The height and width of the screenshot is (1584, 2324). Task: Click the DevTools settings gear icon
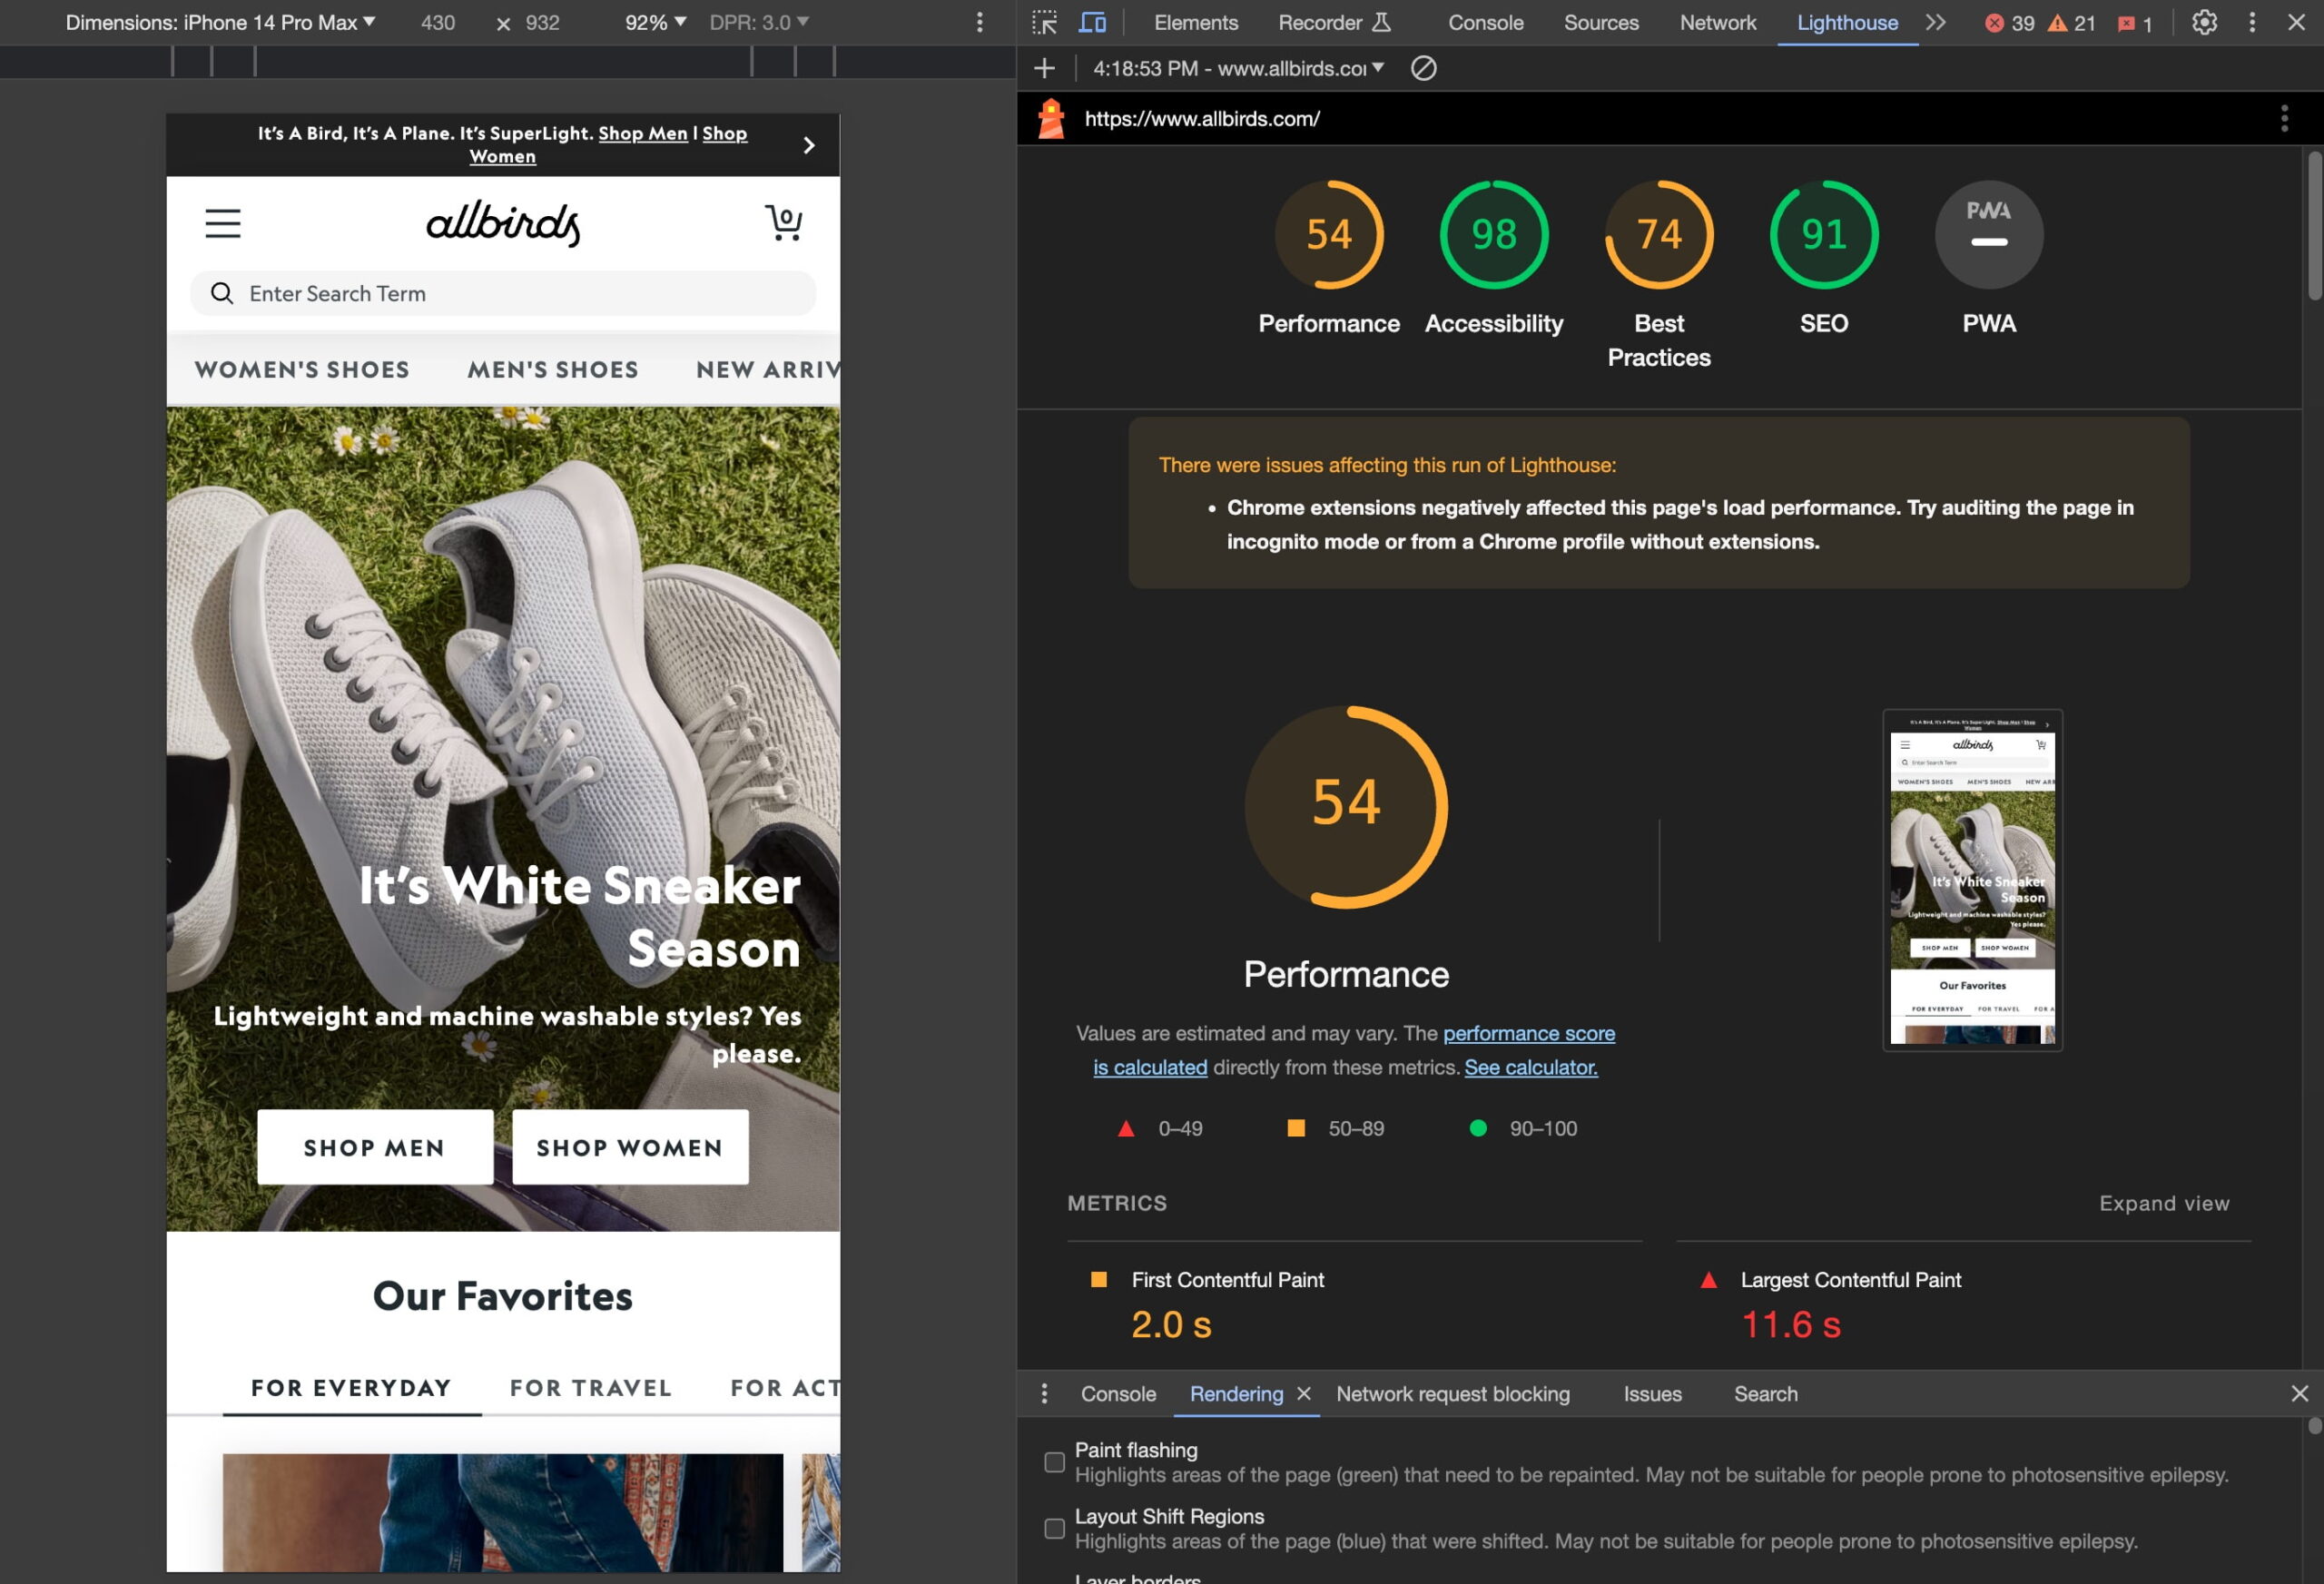tap(2204, 23)
